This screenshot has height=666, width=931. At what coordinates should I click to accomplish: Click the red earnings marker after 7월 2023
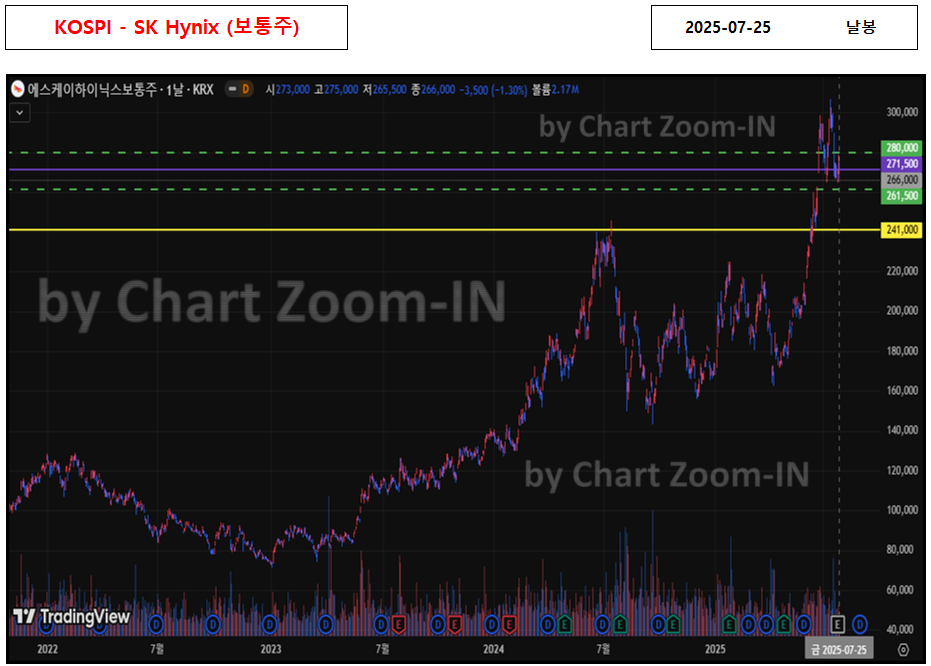398,624
